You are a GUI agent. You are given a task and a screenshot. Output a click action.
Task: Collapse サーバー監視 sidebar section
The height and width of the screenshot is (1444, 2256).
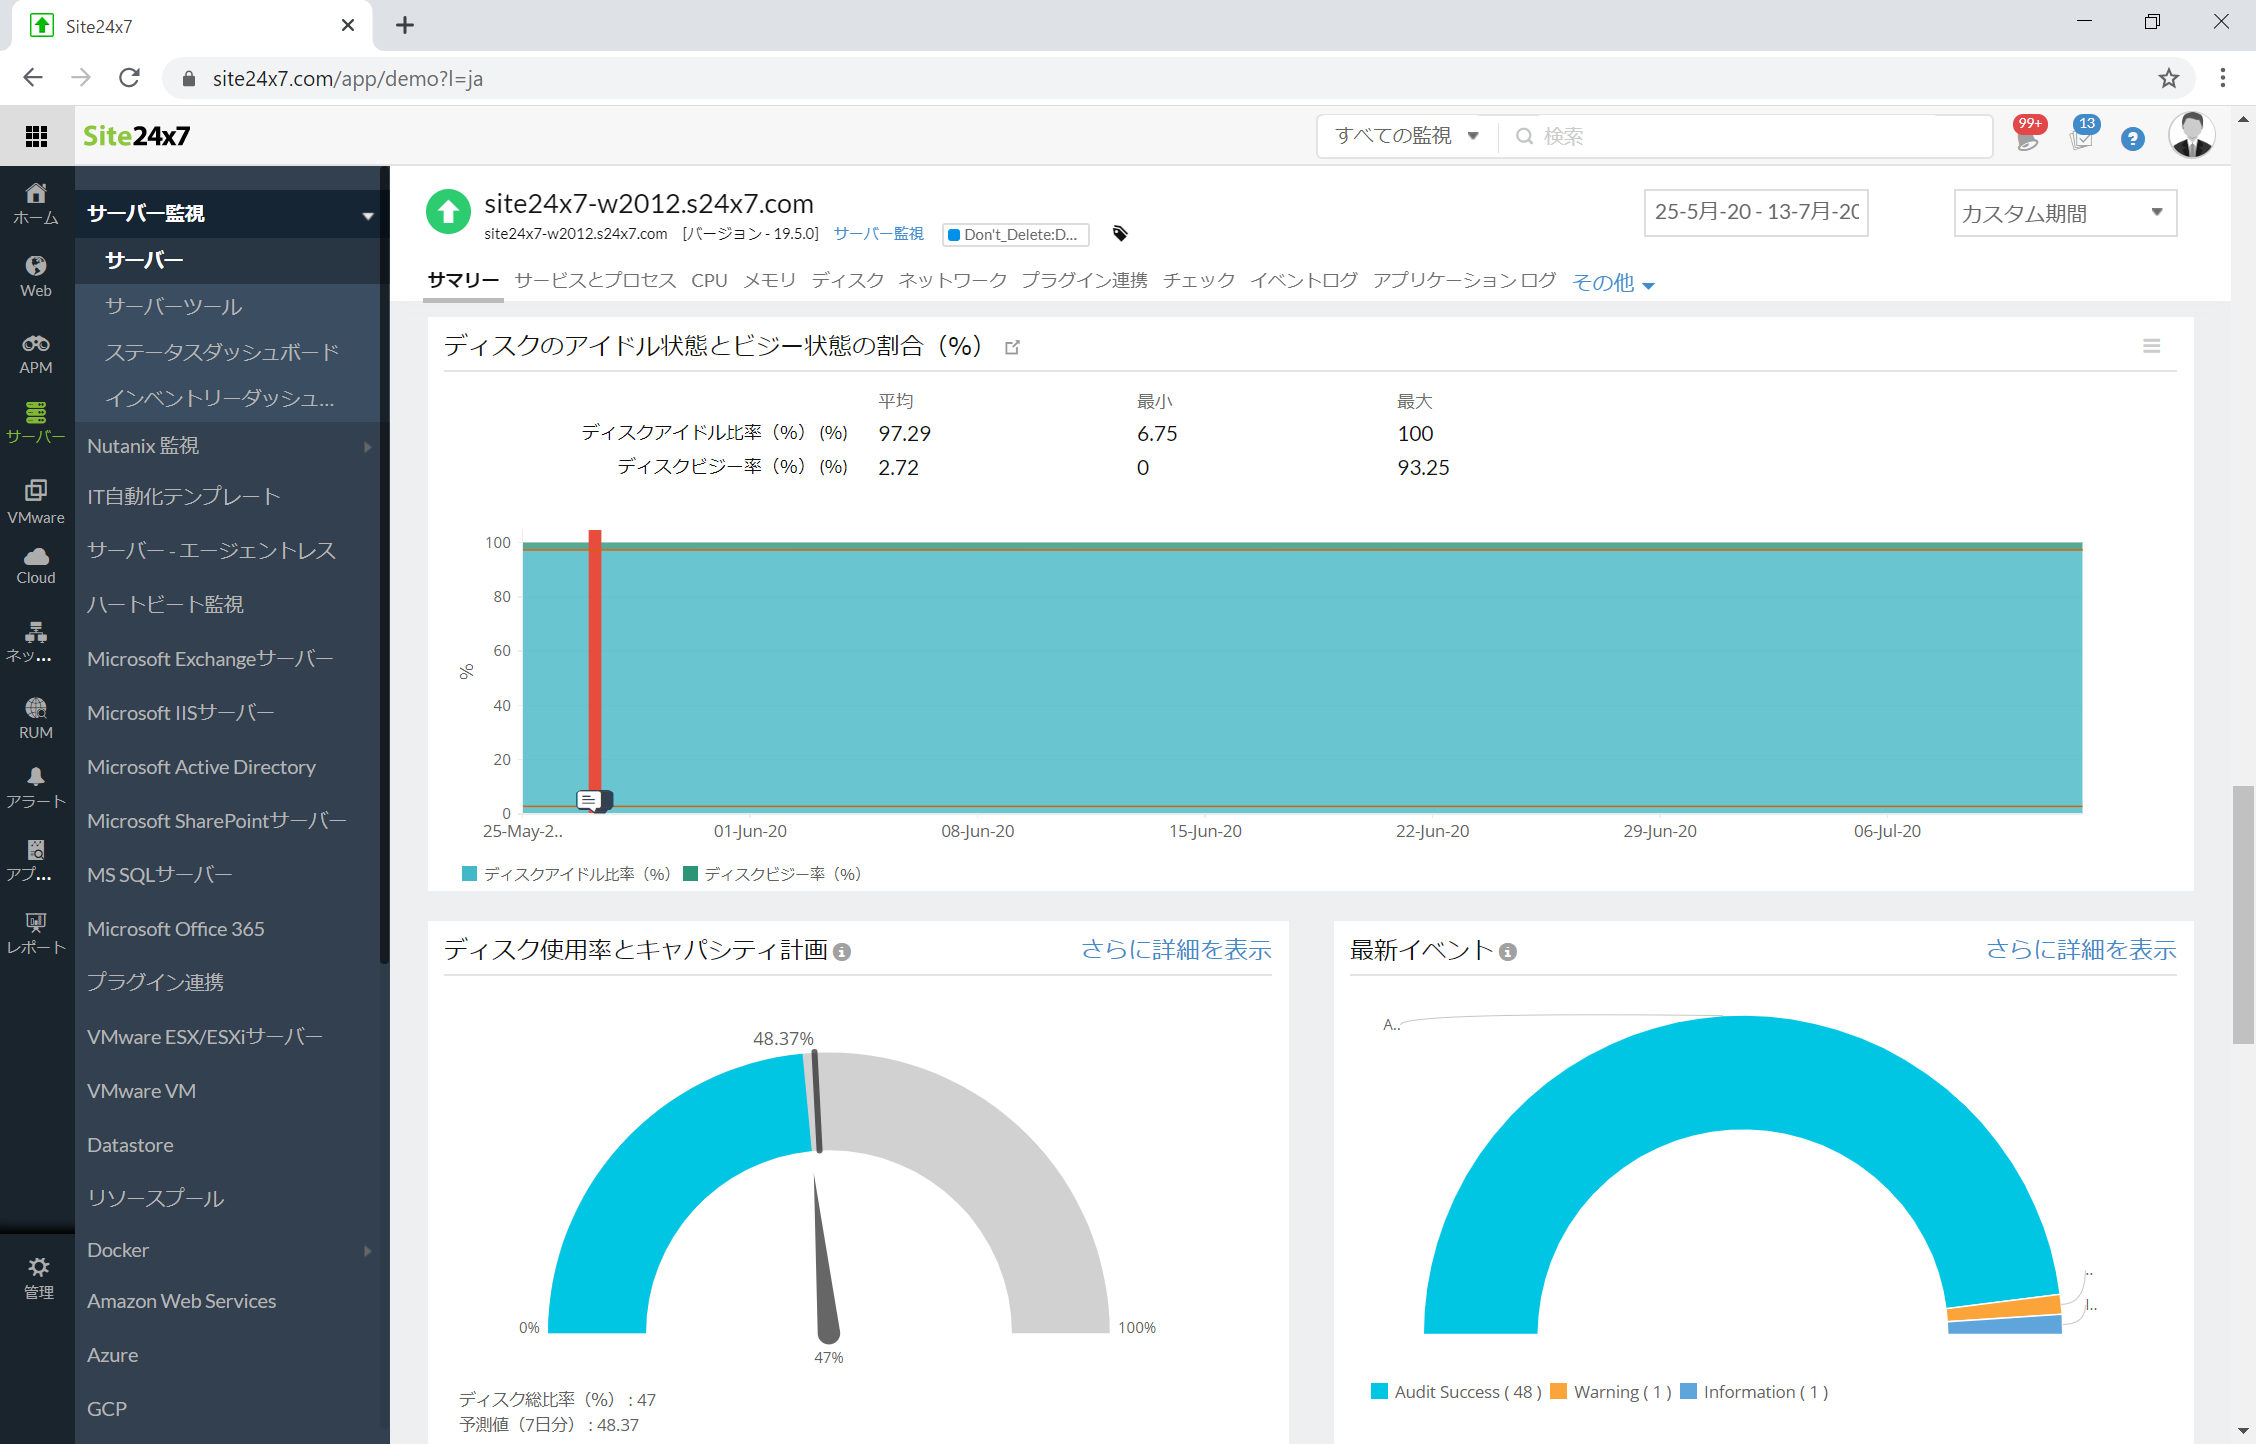[x=368, y=215]
